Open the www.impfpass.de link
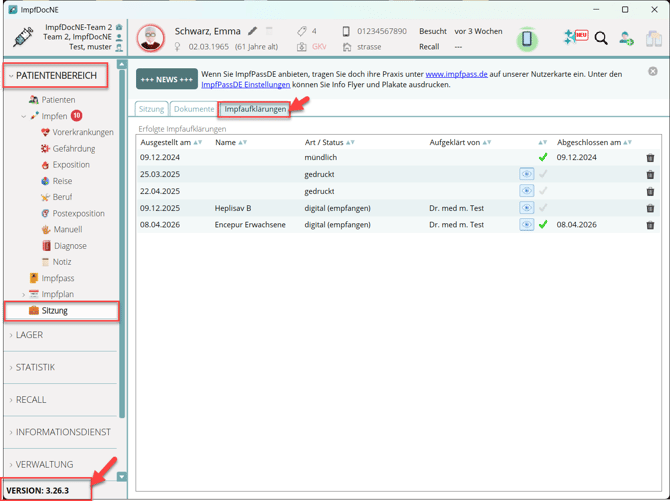Viewport: 670px width, 501px height. (x=456, y=74)
